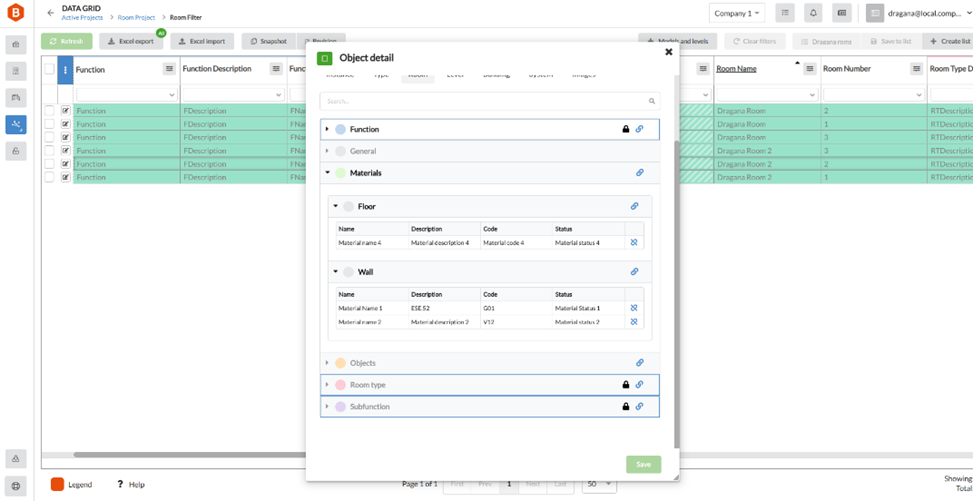Image resolution: width=973 pixels, height=501 pixels.
Task: Check the last data row checkbox
Action: tap(50, 177)
